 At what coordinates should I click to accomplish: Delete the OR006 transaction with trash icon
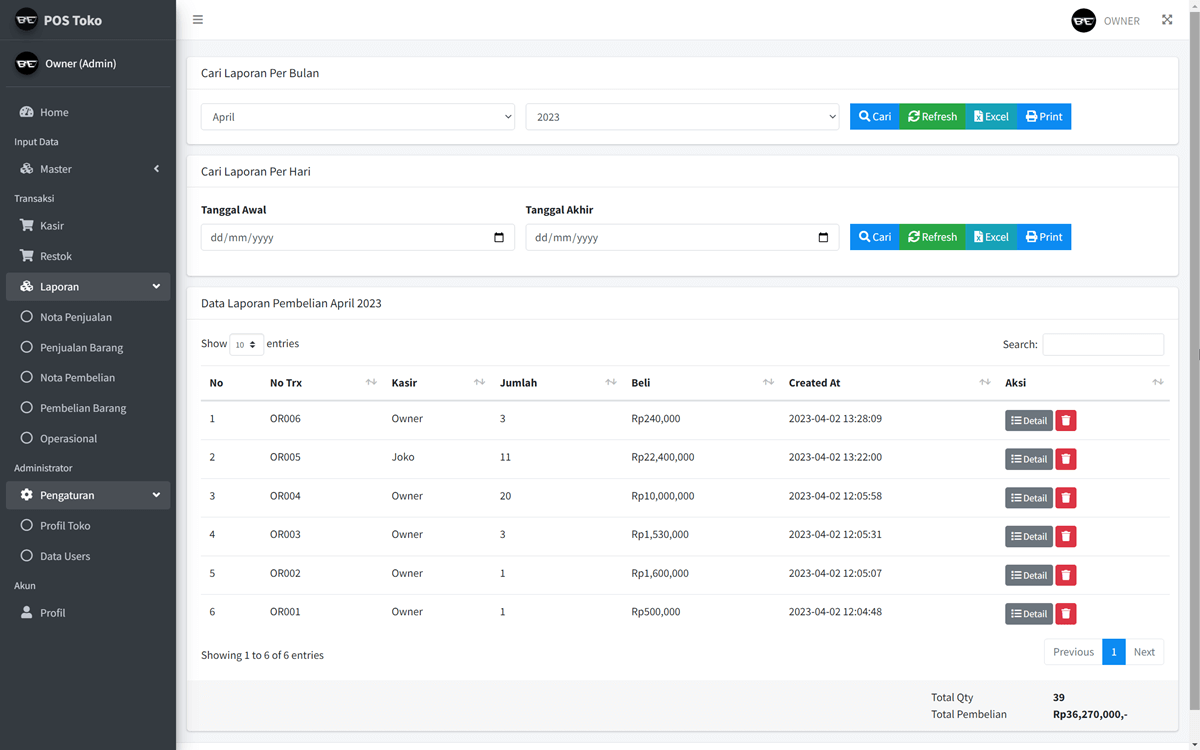1065,420
